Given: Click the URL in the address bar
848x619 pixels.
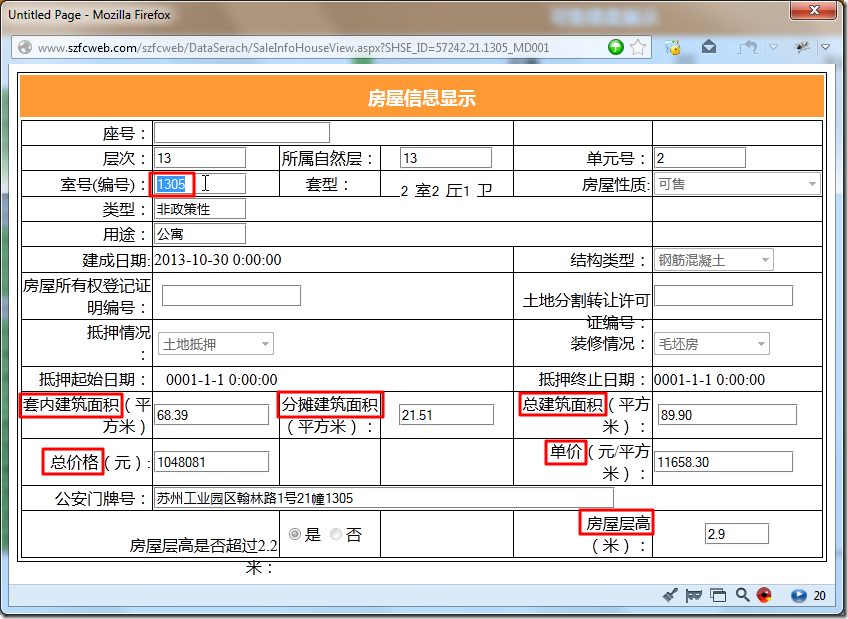Looking at the screenshot, I should tap(294, 48).
